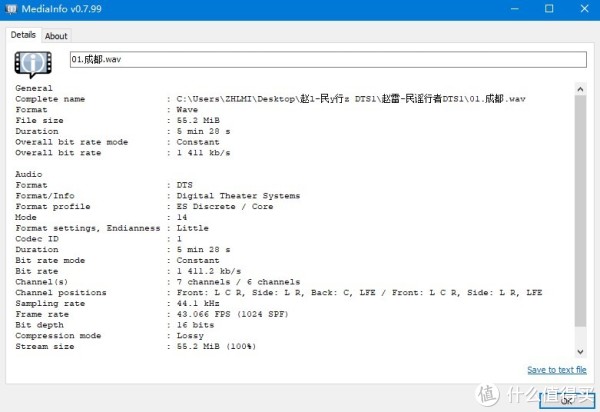Click the 'Codec ID' label
The image size is (600, 412).
coord(37,239)
